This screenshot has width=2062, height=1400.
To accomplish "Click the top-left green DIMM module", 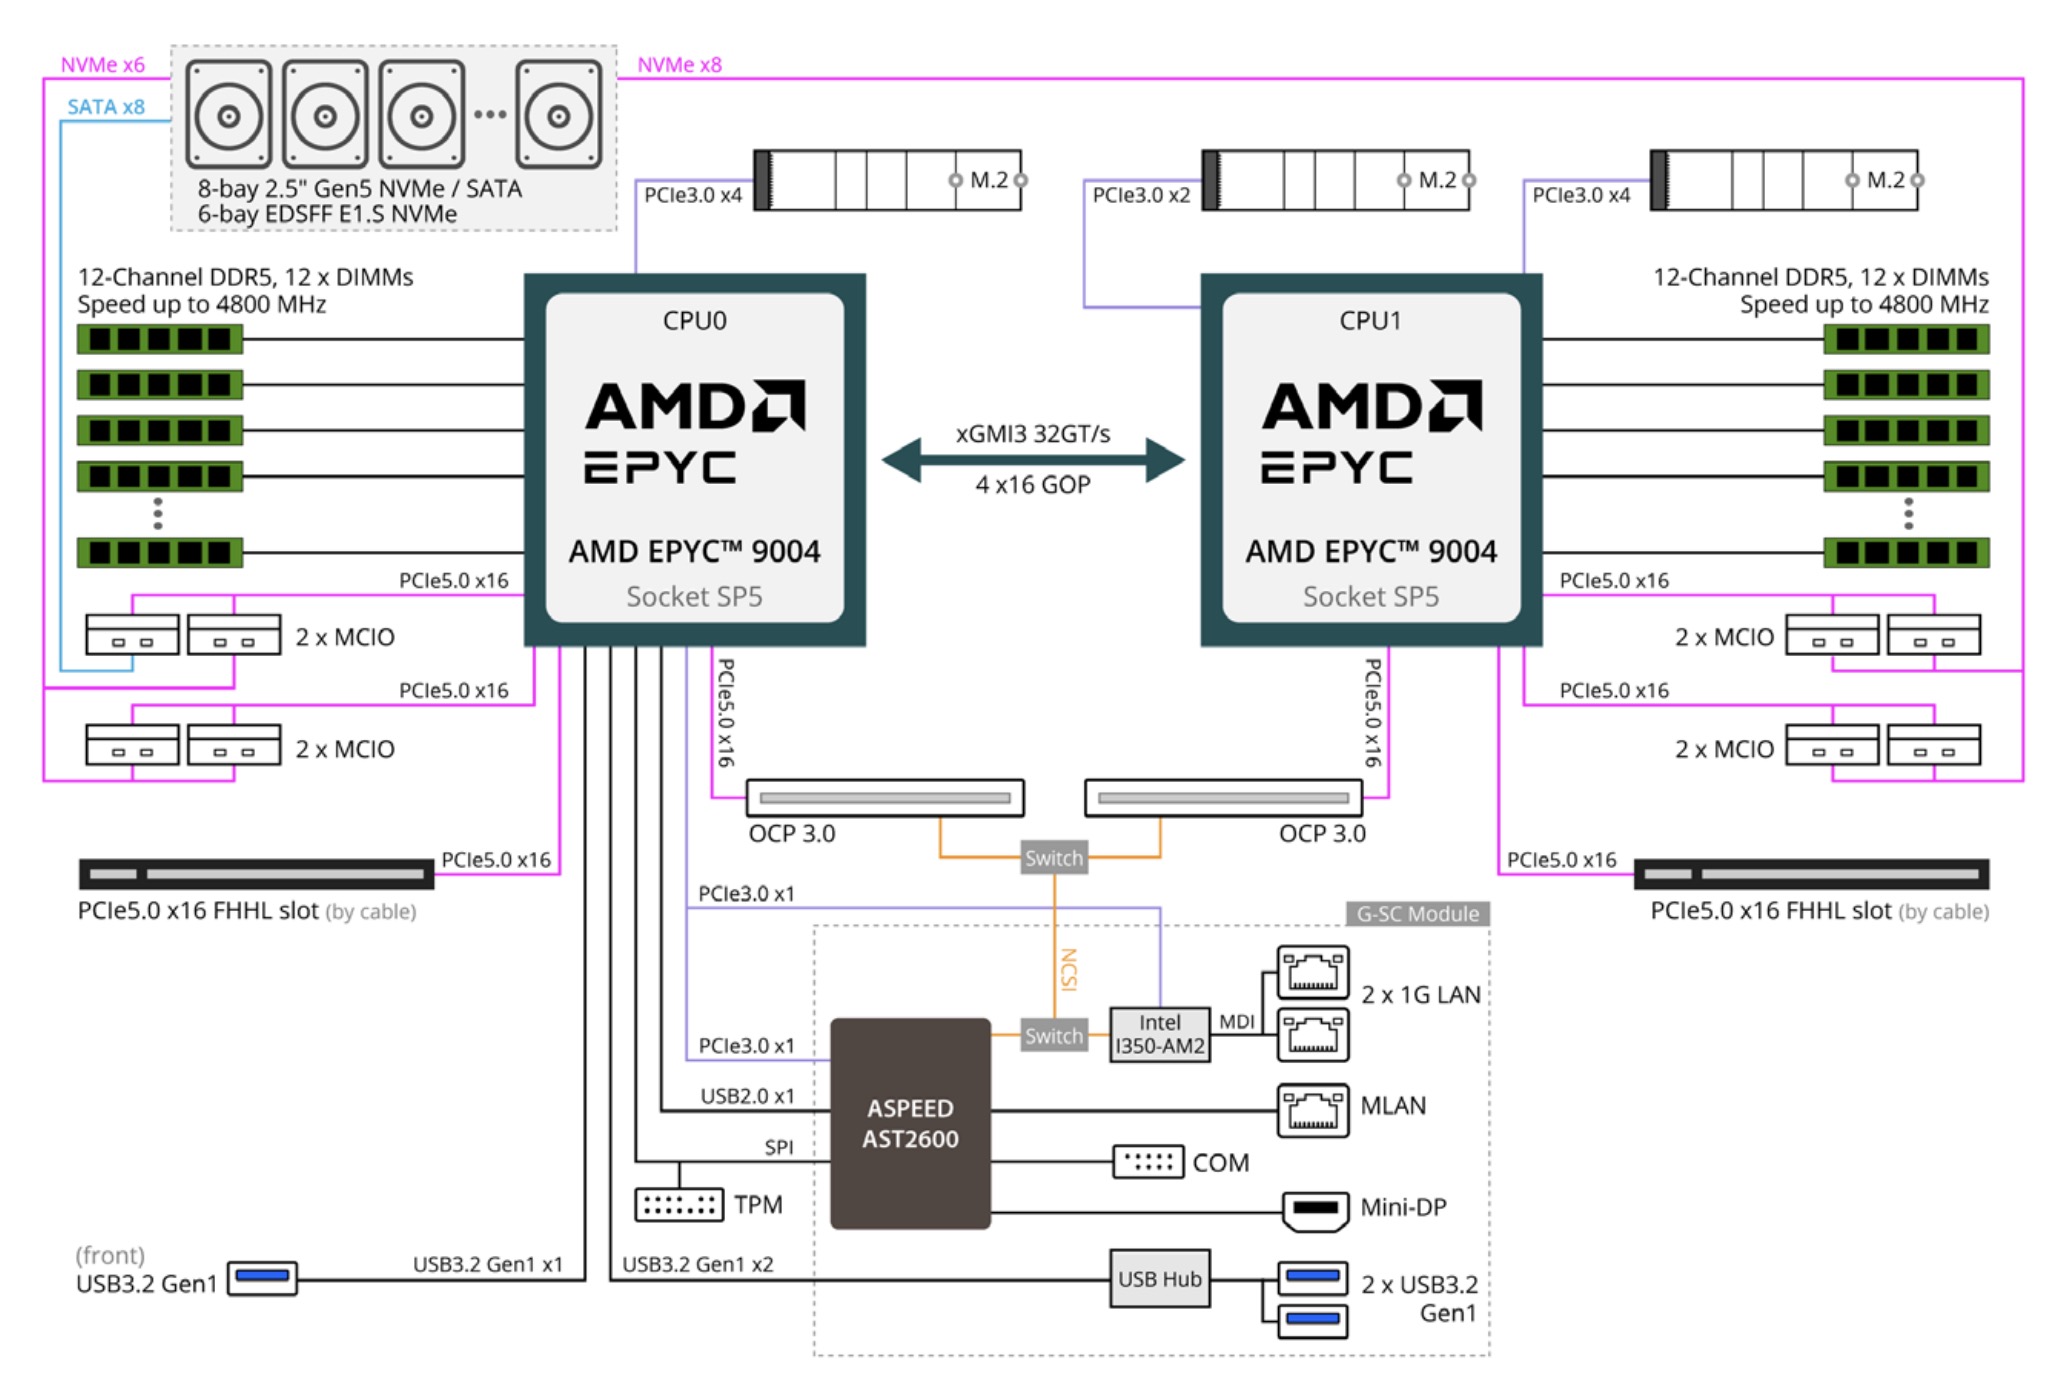I will pyautogui.click(x=160, y=339).
